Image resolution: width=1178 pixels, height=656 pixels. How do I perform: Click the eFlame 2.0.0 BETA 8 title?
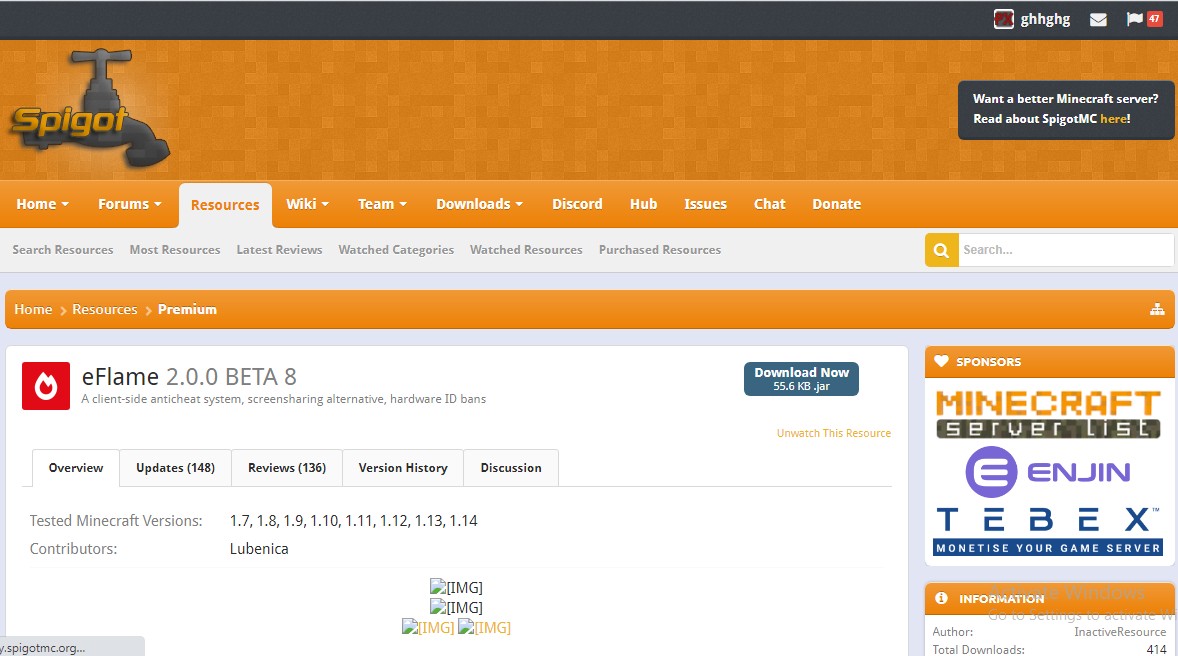189,376
